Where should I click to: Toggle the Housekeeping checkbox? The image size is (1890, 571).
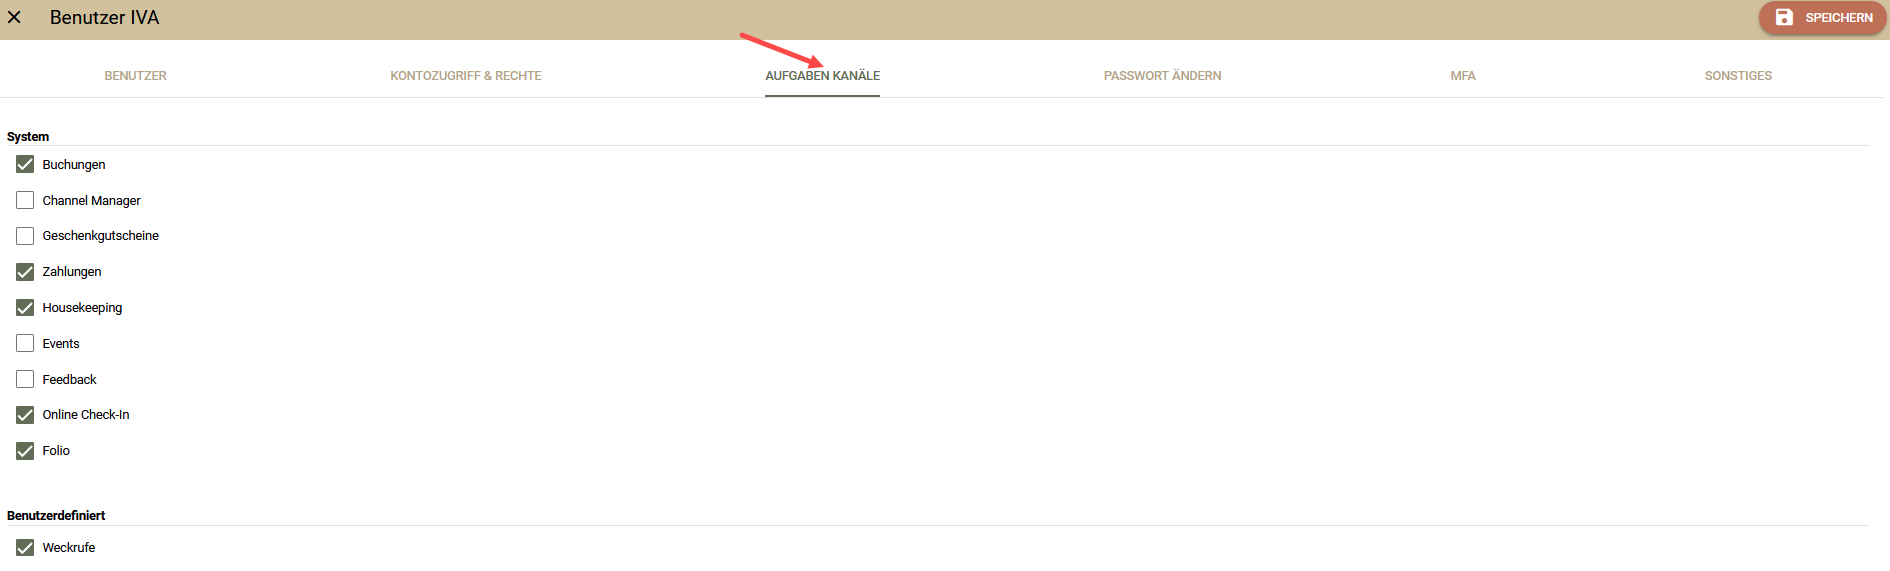(25, 307)
